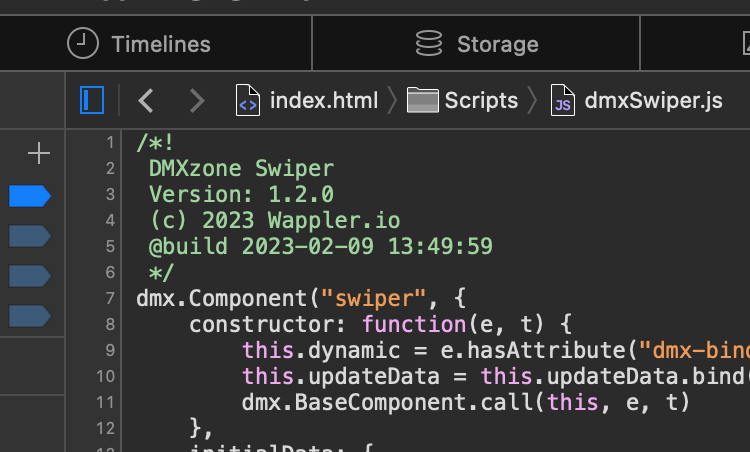Toggle the navigation sidebar button
The image size is (750, 452).
click(x=92, y=100)
